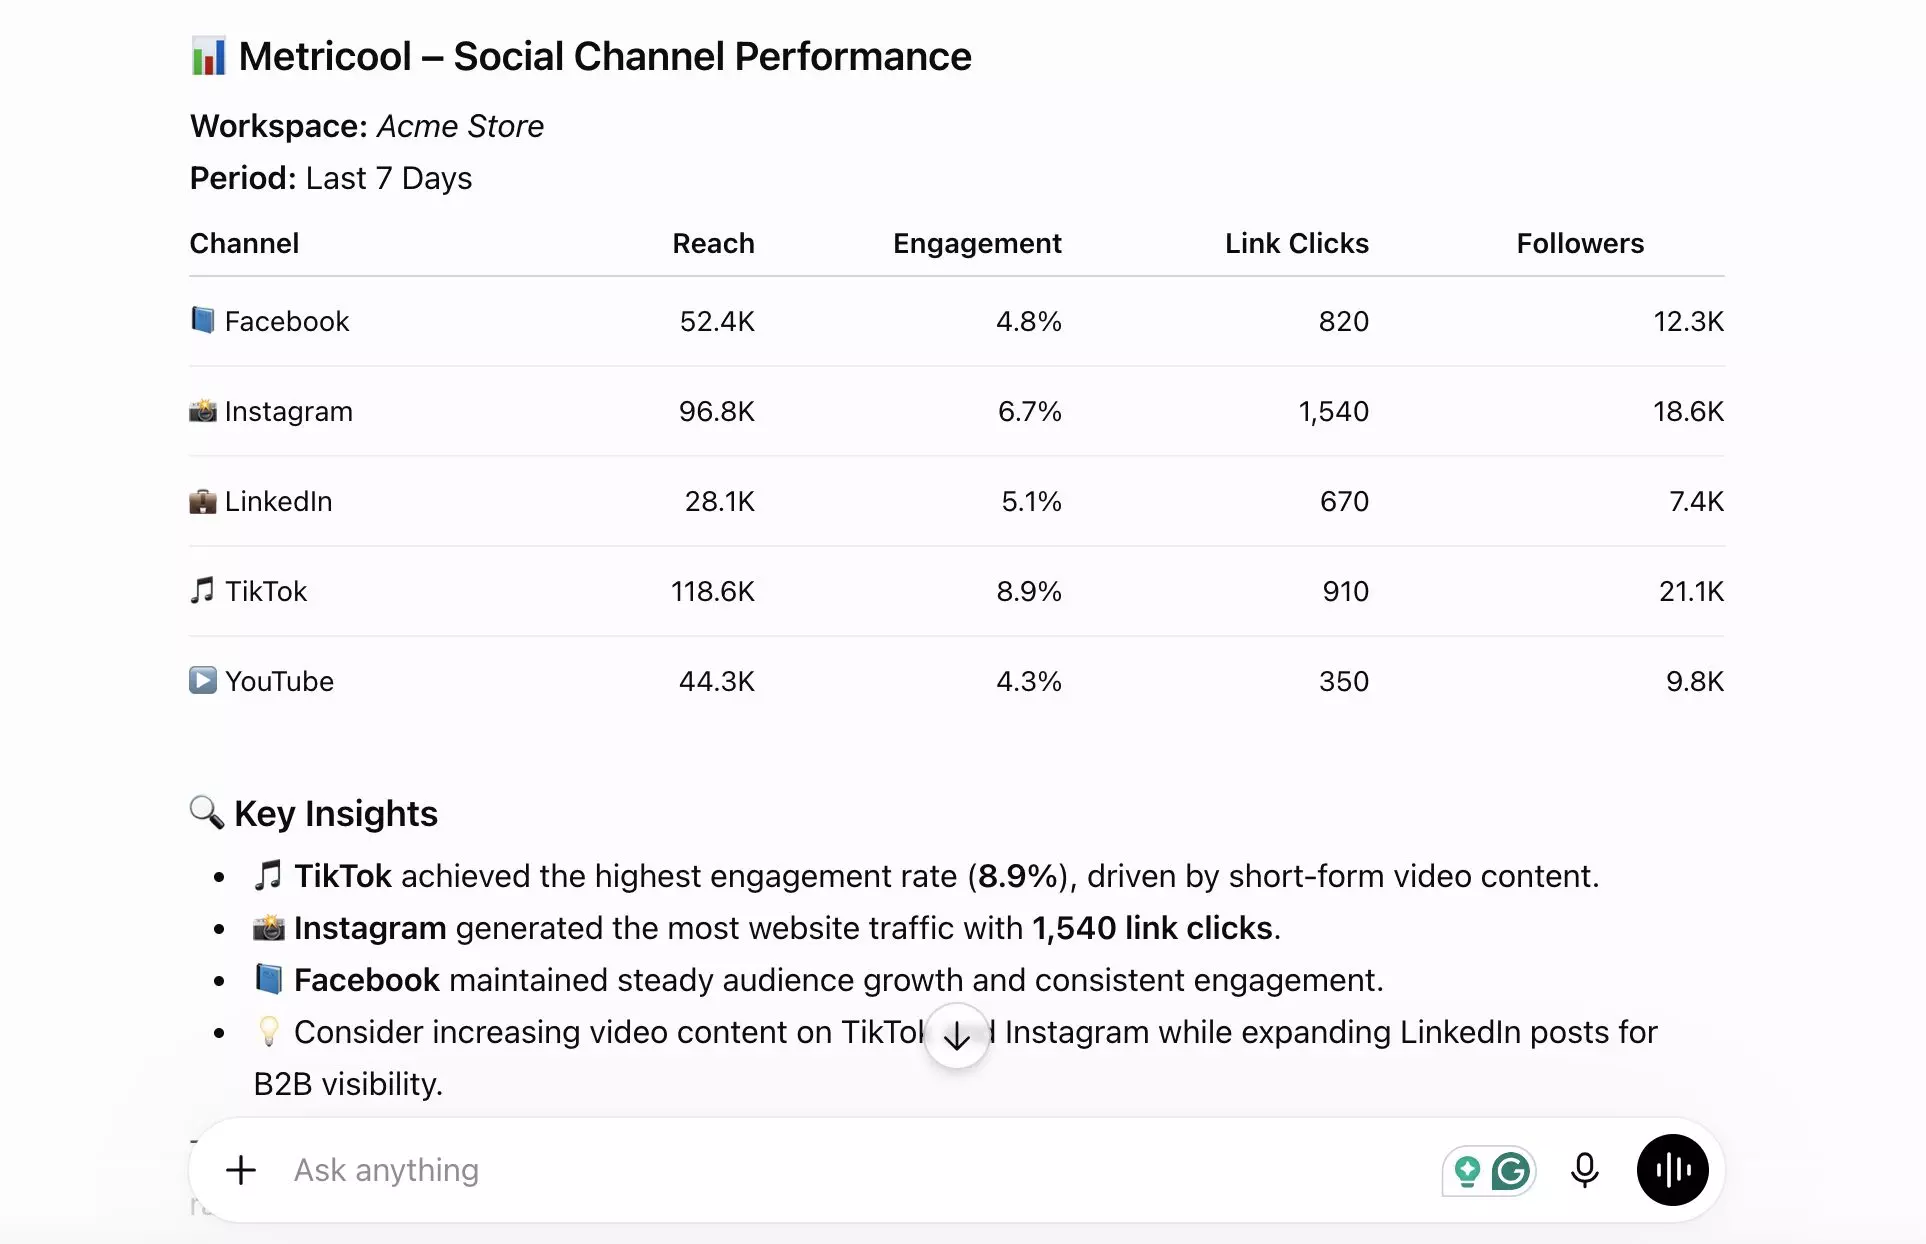Click Instagram followers value 18.6K

(1689, 411)
